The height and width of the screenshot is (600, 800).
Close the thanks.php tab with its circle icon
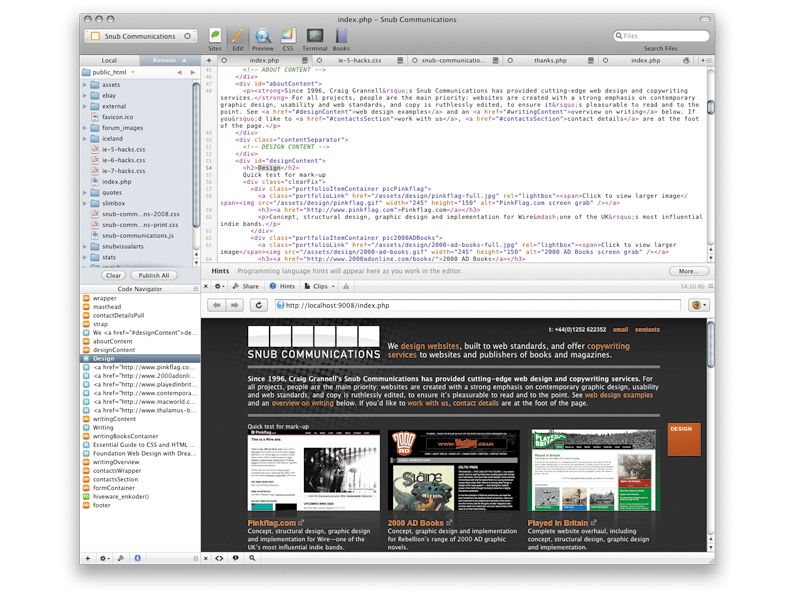(x=510, y=60)
